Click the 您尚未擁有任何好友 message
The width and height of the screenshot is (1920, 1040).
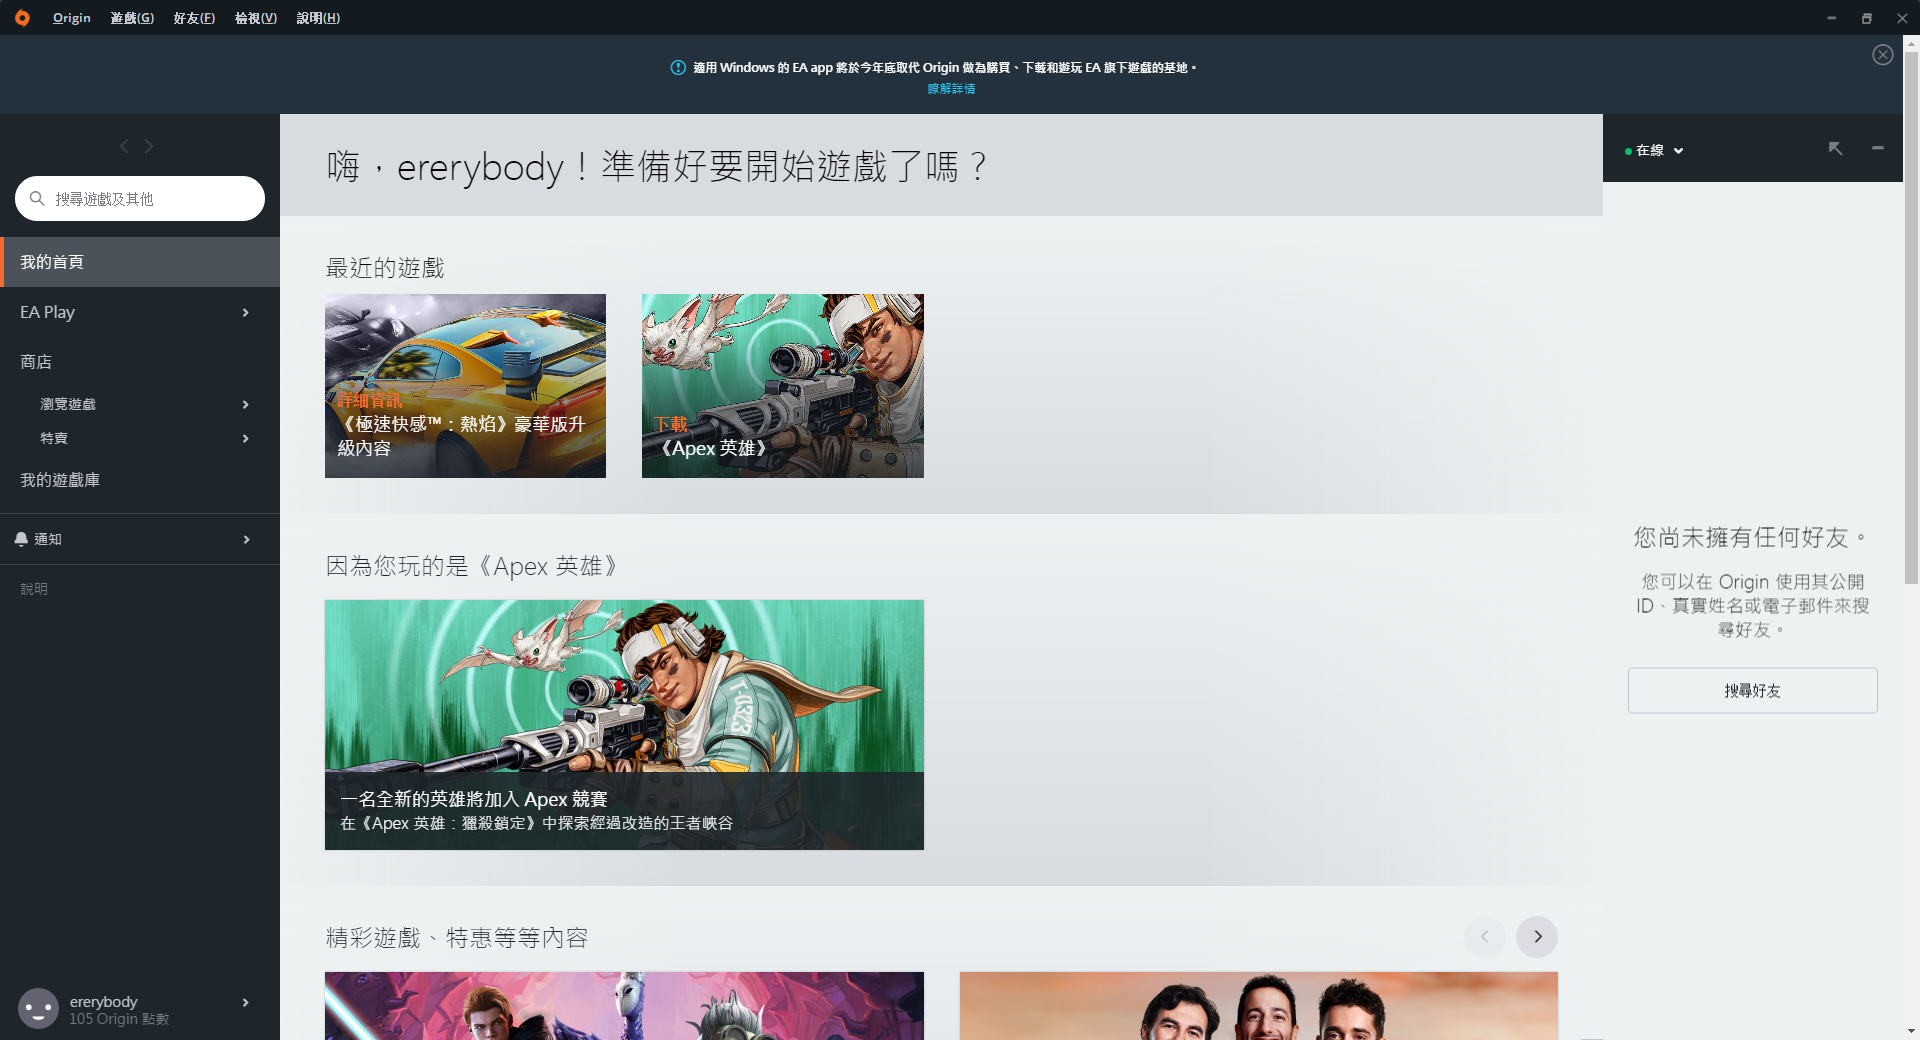click(x=1752, y=538)
